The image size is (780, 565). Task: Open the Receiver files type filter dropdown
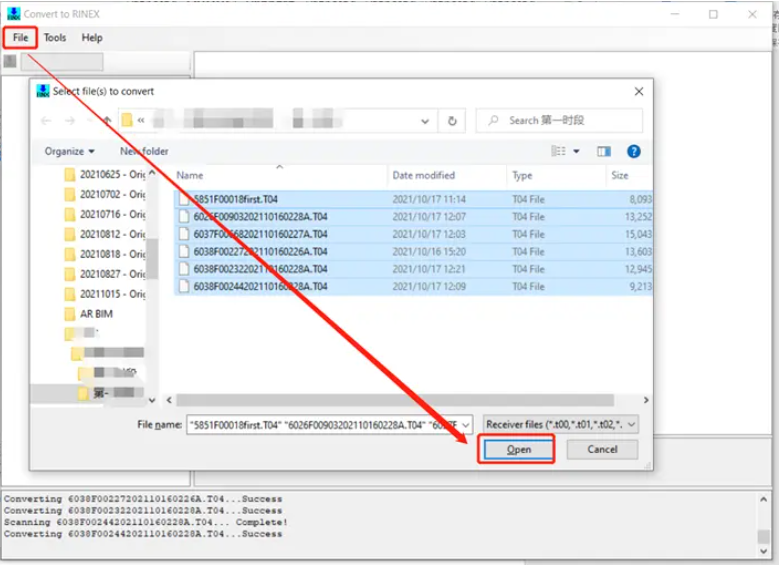[x=561, y=425]
